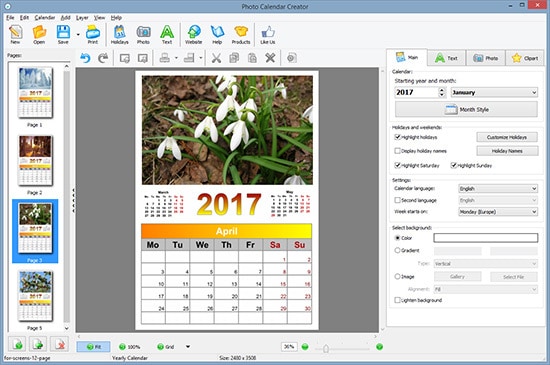Uncheck Highlight Saturday option

(x=397, y=165)
